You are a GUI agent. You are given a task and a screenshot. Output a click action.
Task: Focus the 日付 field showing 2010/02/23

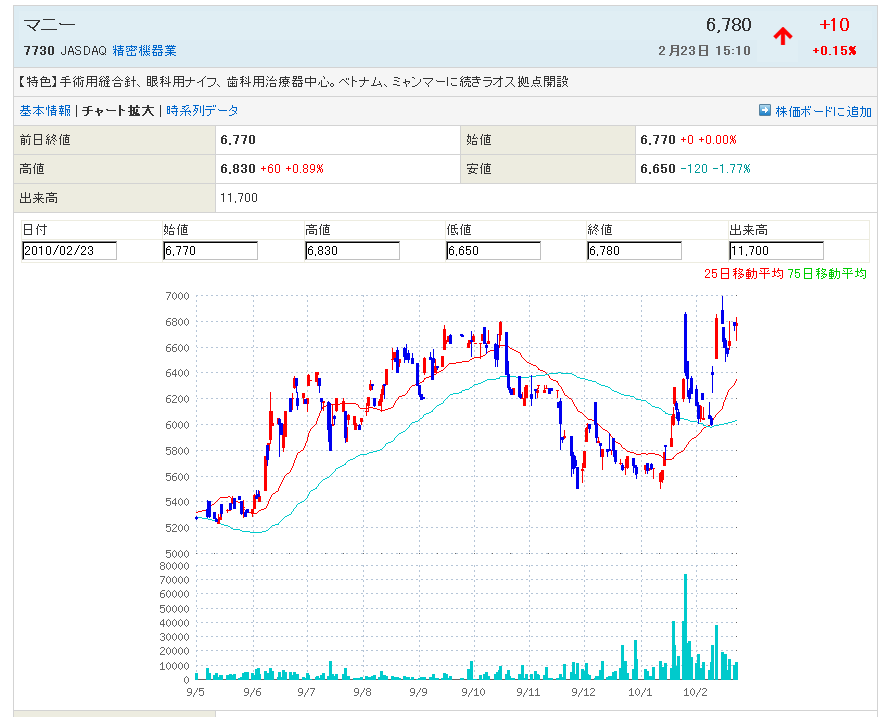(x=69, y=251)
